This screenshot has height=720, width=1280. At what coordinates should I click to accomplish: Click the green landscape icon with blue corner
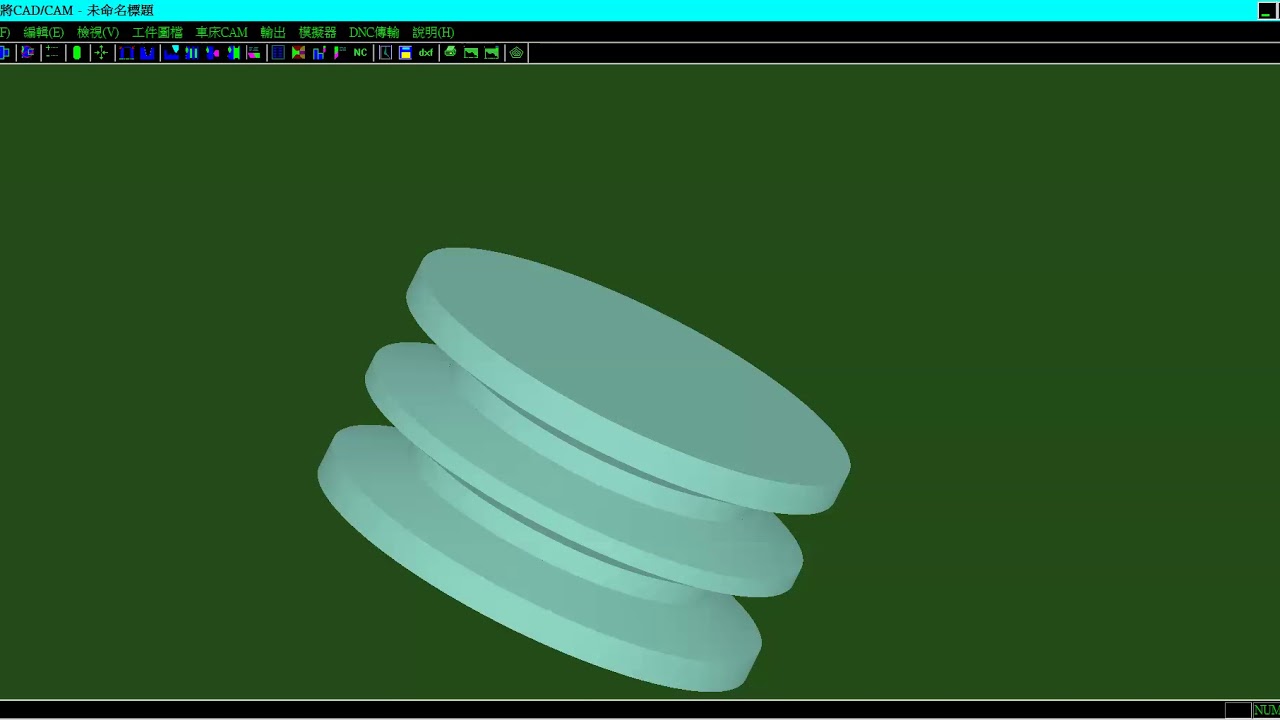(x=492, y=53)
